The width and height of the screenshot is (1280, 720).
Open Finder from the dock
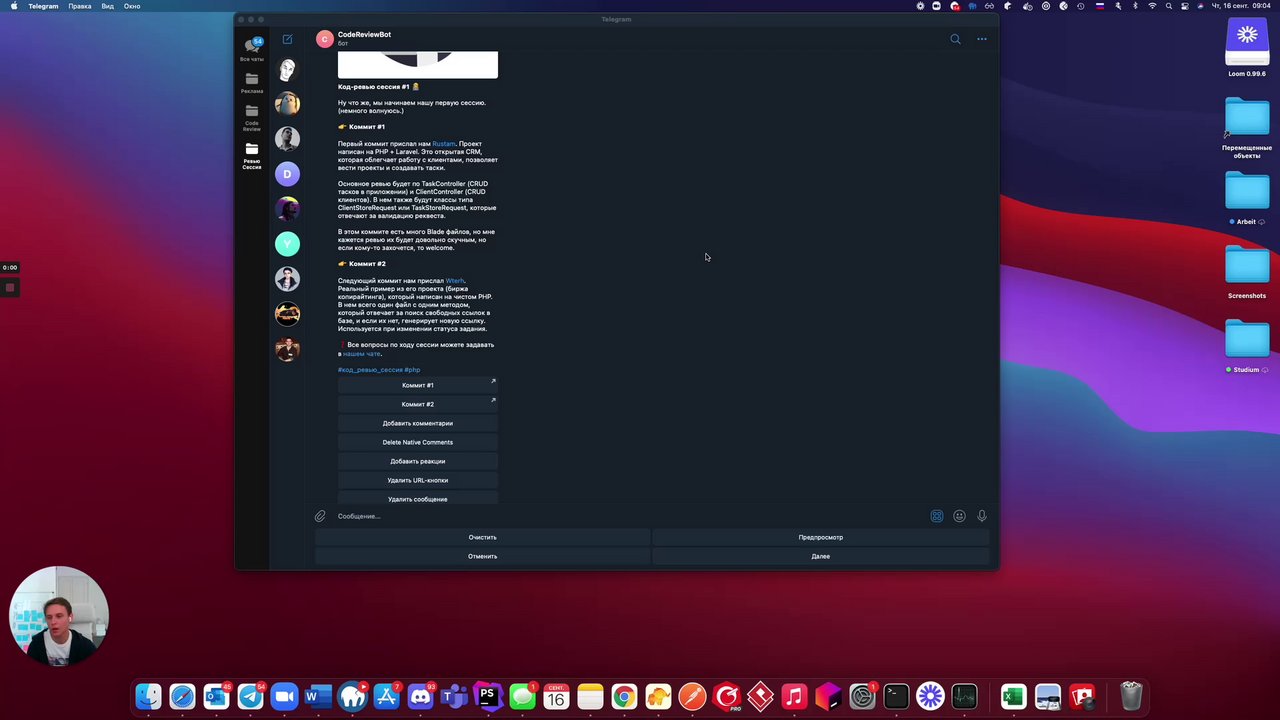148,696
